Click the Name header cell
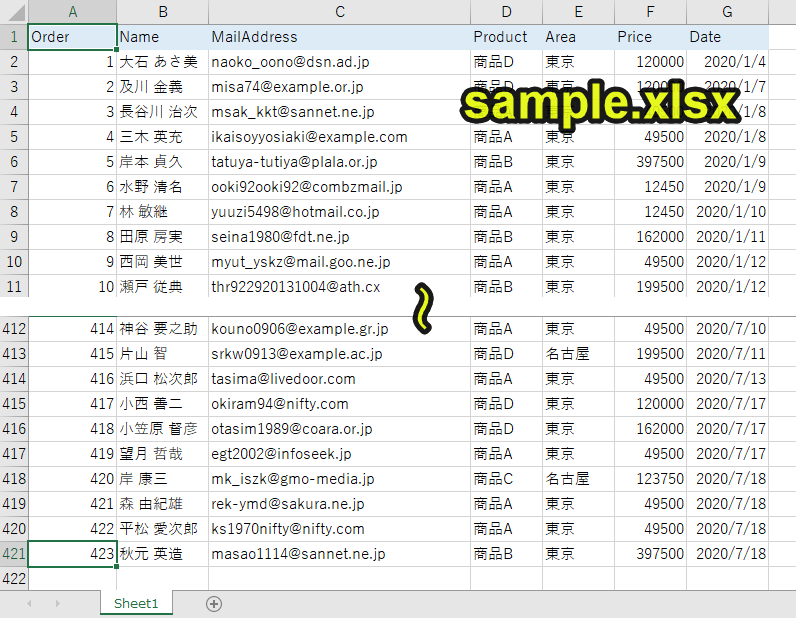 (x=162, y=37)
